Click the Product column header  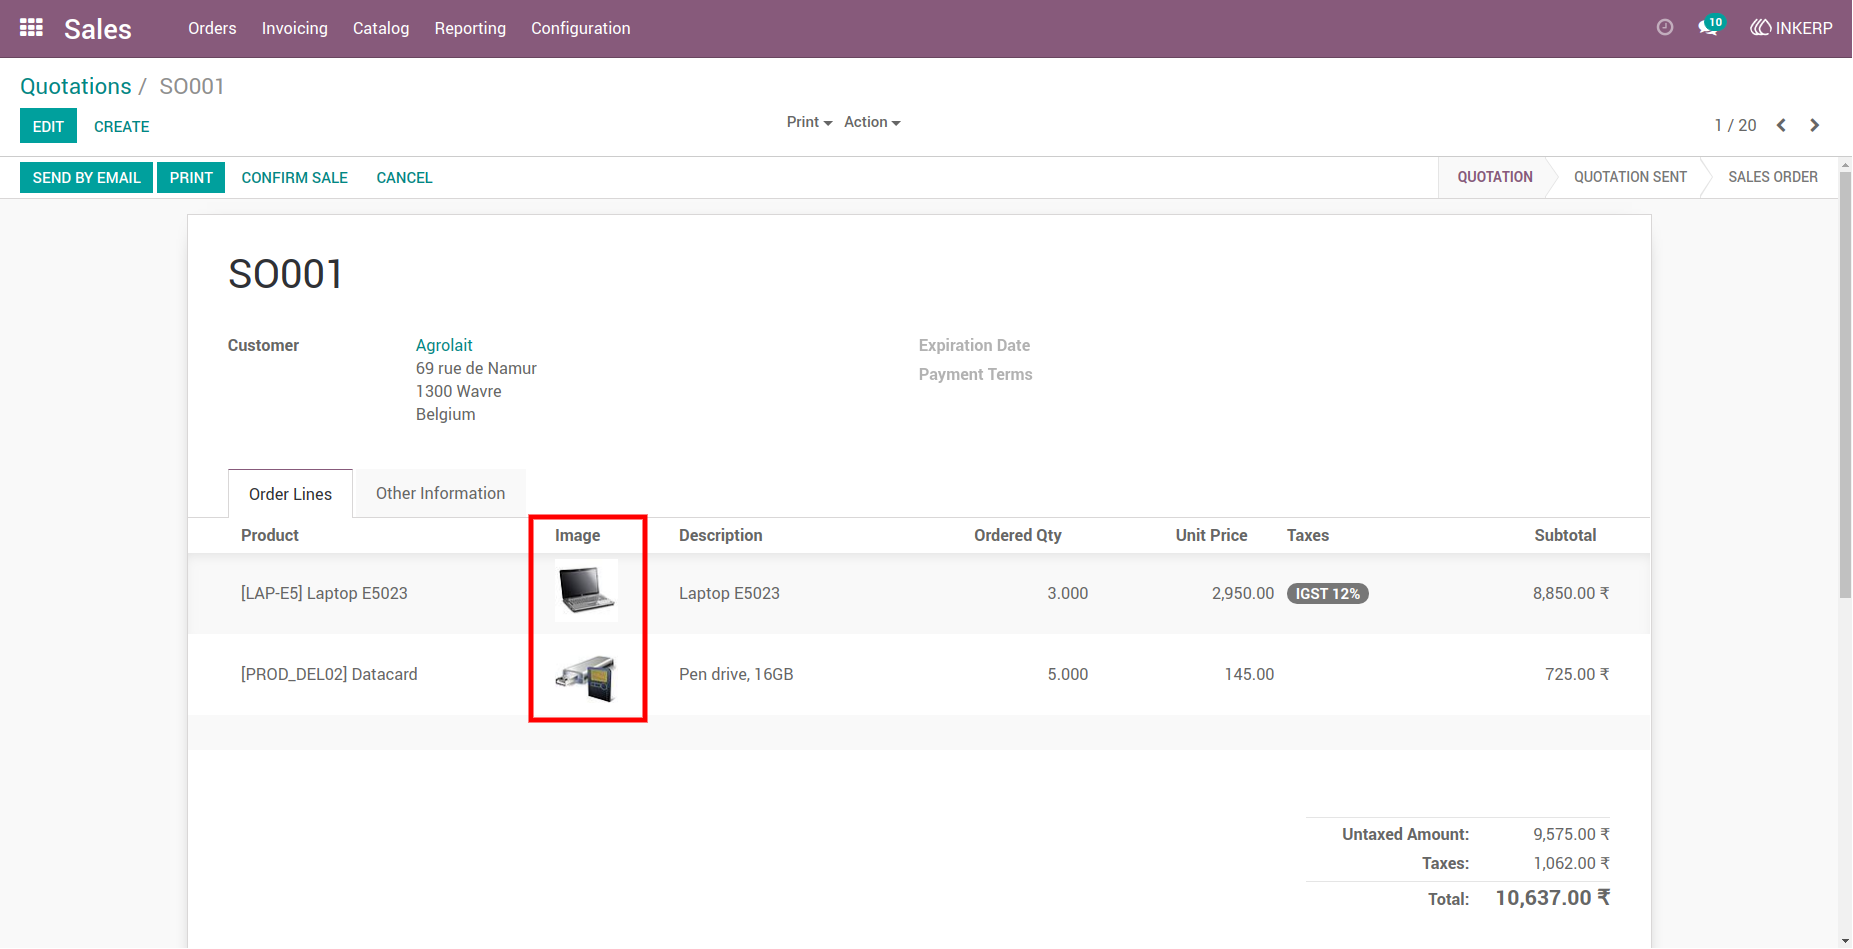pos(270,535)
